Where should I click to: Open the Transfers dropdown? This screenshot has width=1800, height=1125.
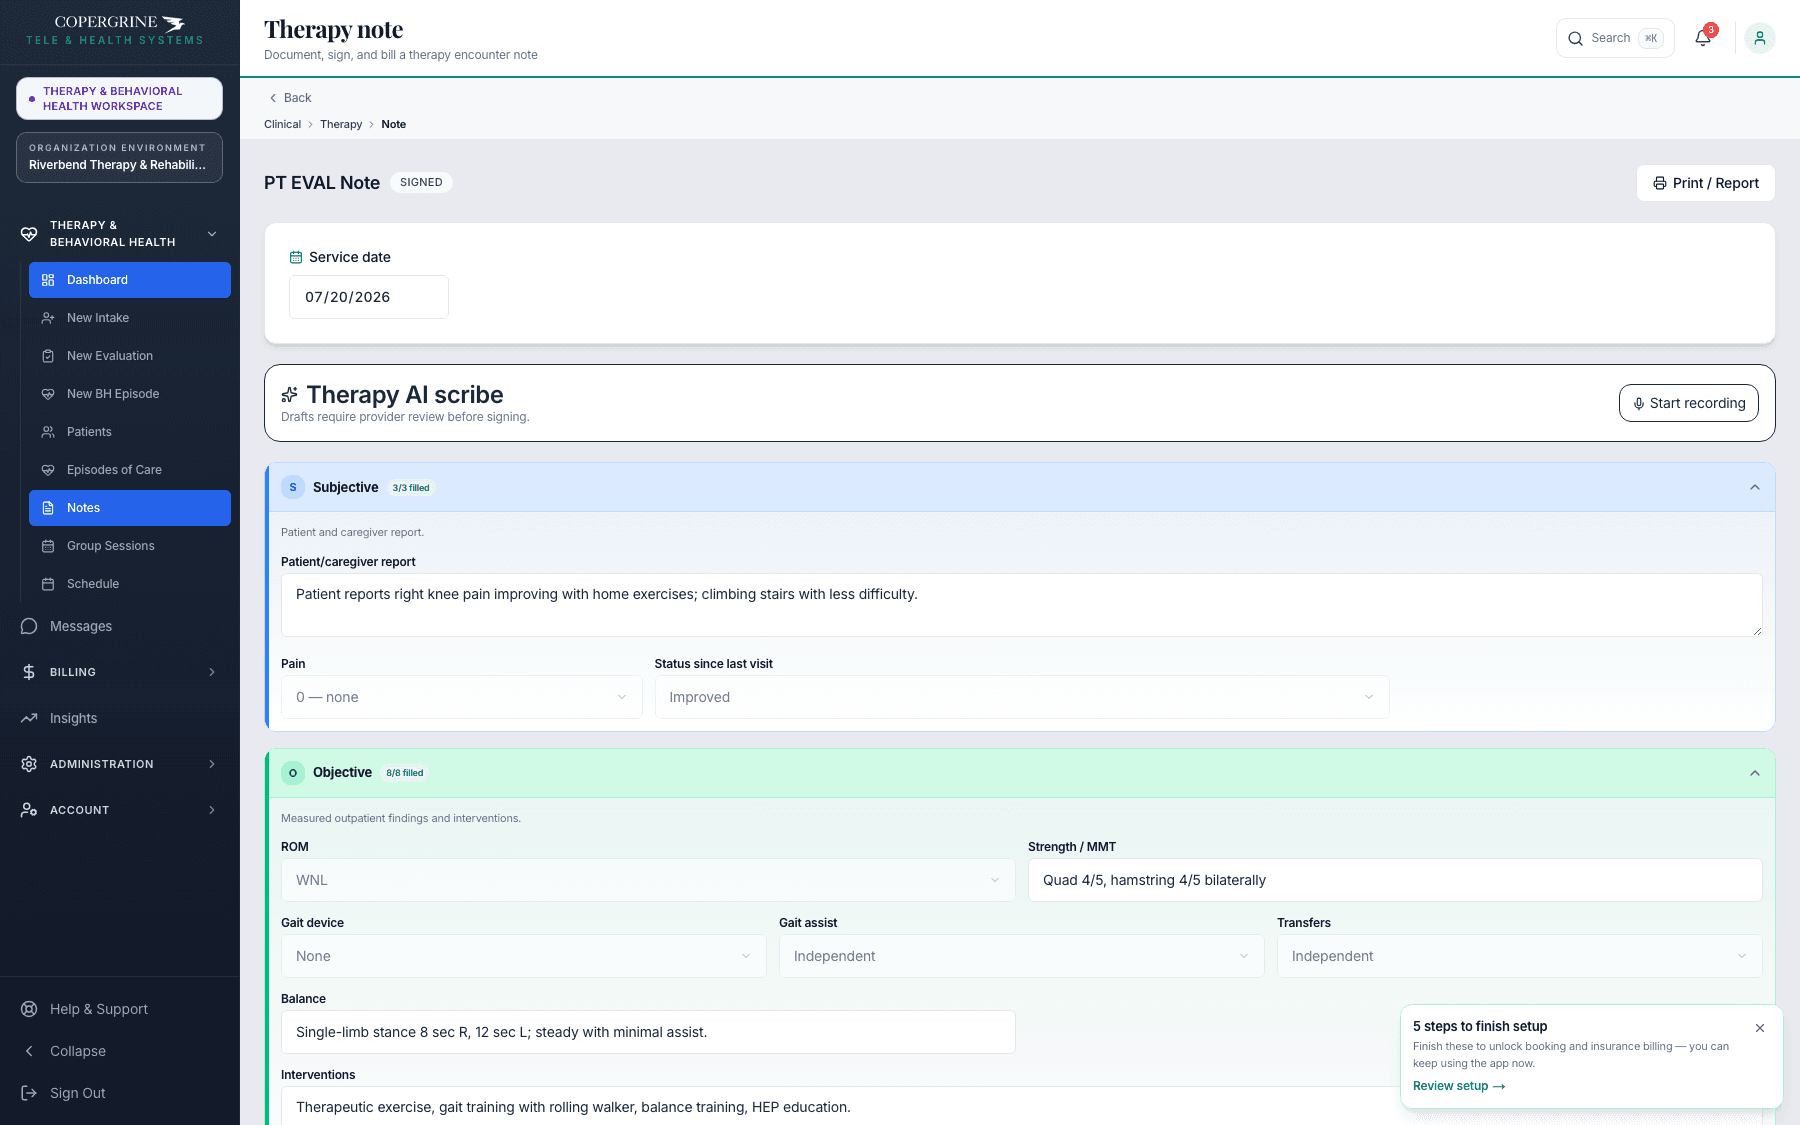point(1520,956)
